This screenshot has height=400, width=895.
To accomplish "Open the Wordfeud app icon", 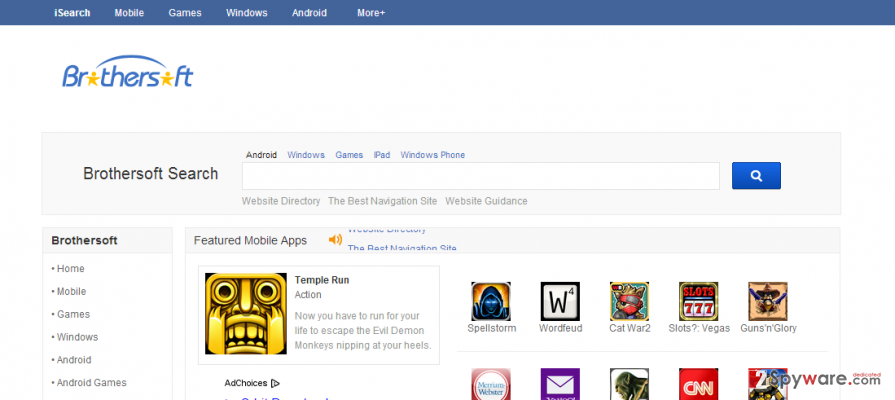I will pos(560,301).
